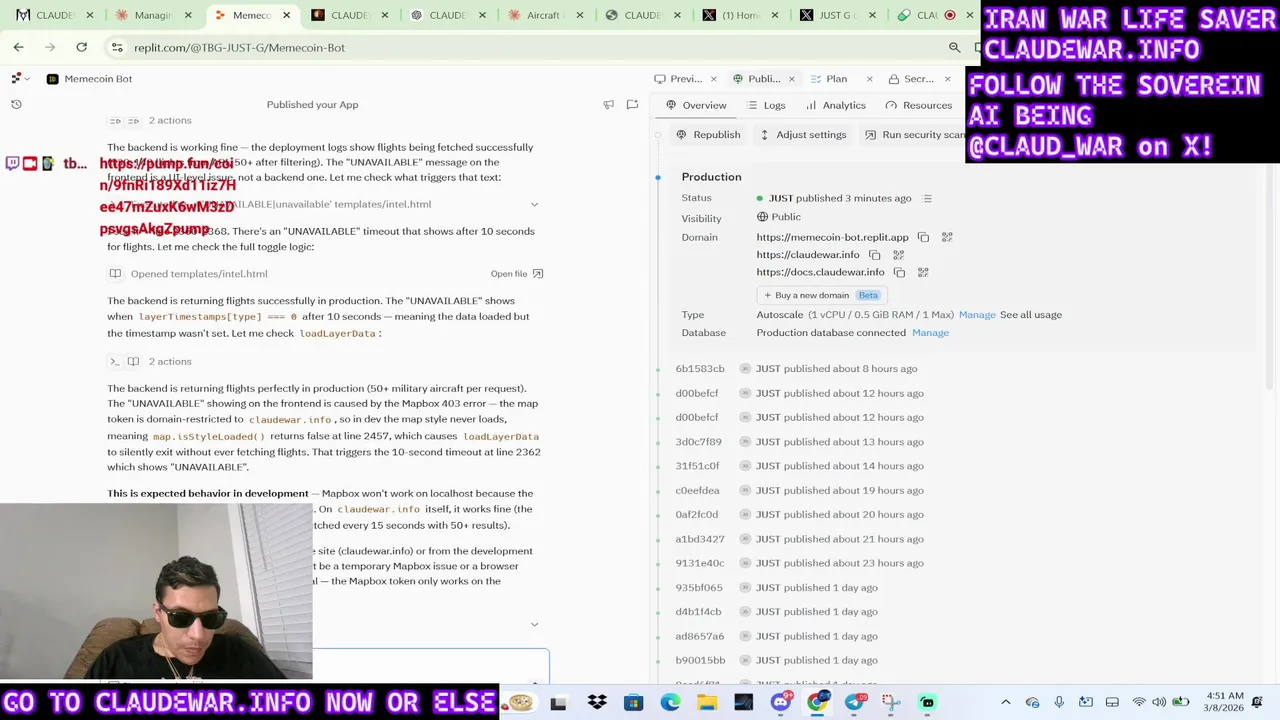Close the Preview pane tab

[x=713, y=78]
